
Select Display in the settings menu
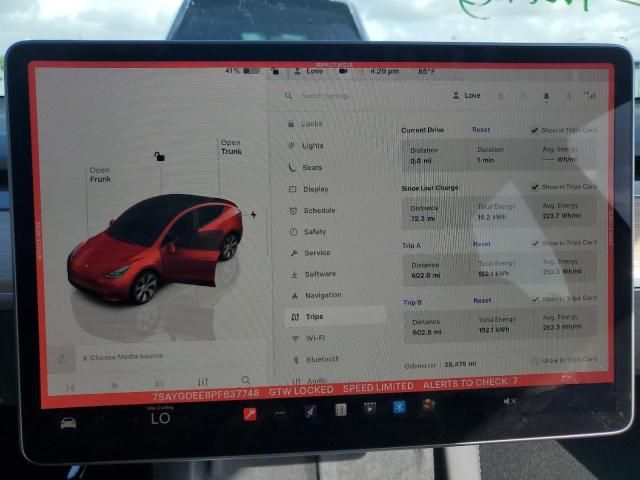click(315, 189)
